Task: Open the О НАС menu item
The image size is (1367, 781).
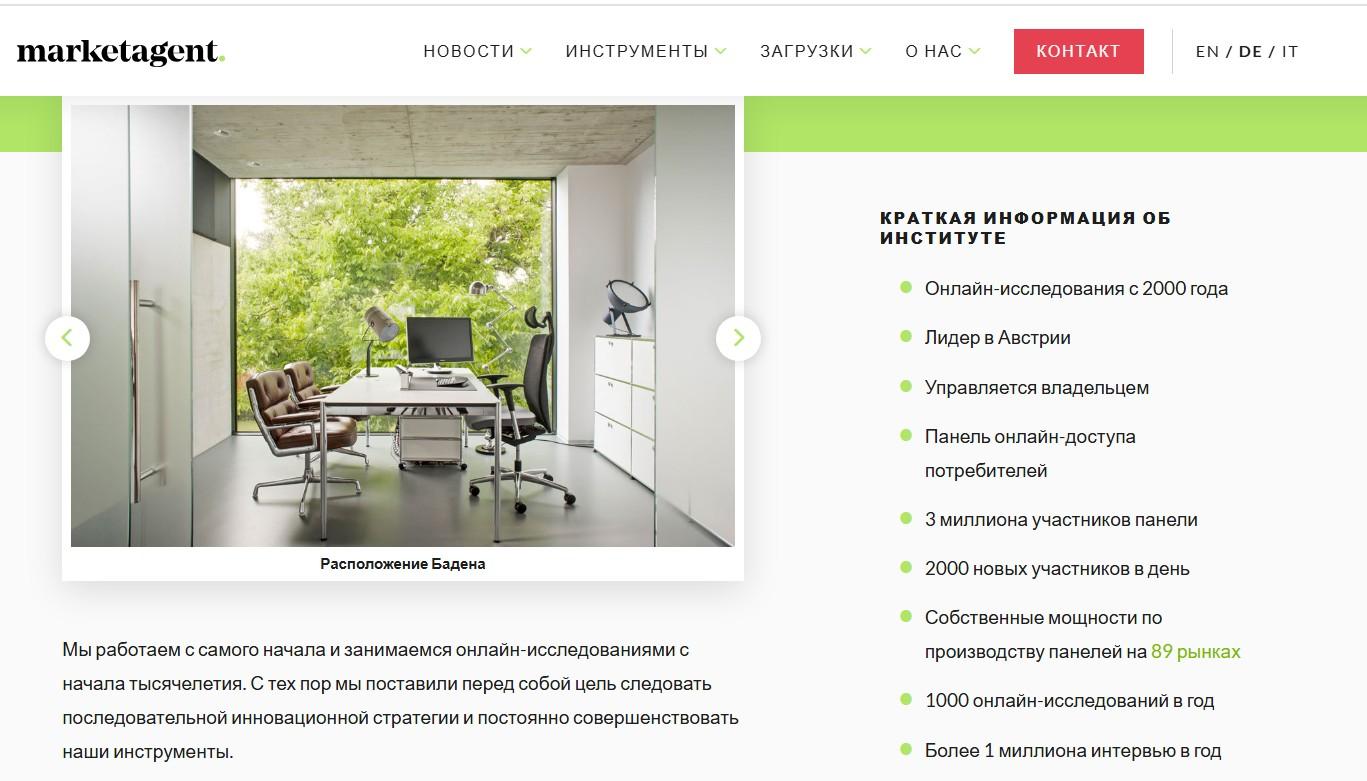Action: tap(934, 51)
